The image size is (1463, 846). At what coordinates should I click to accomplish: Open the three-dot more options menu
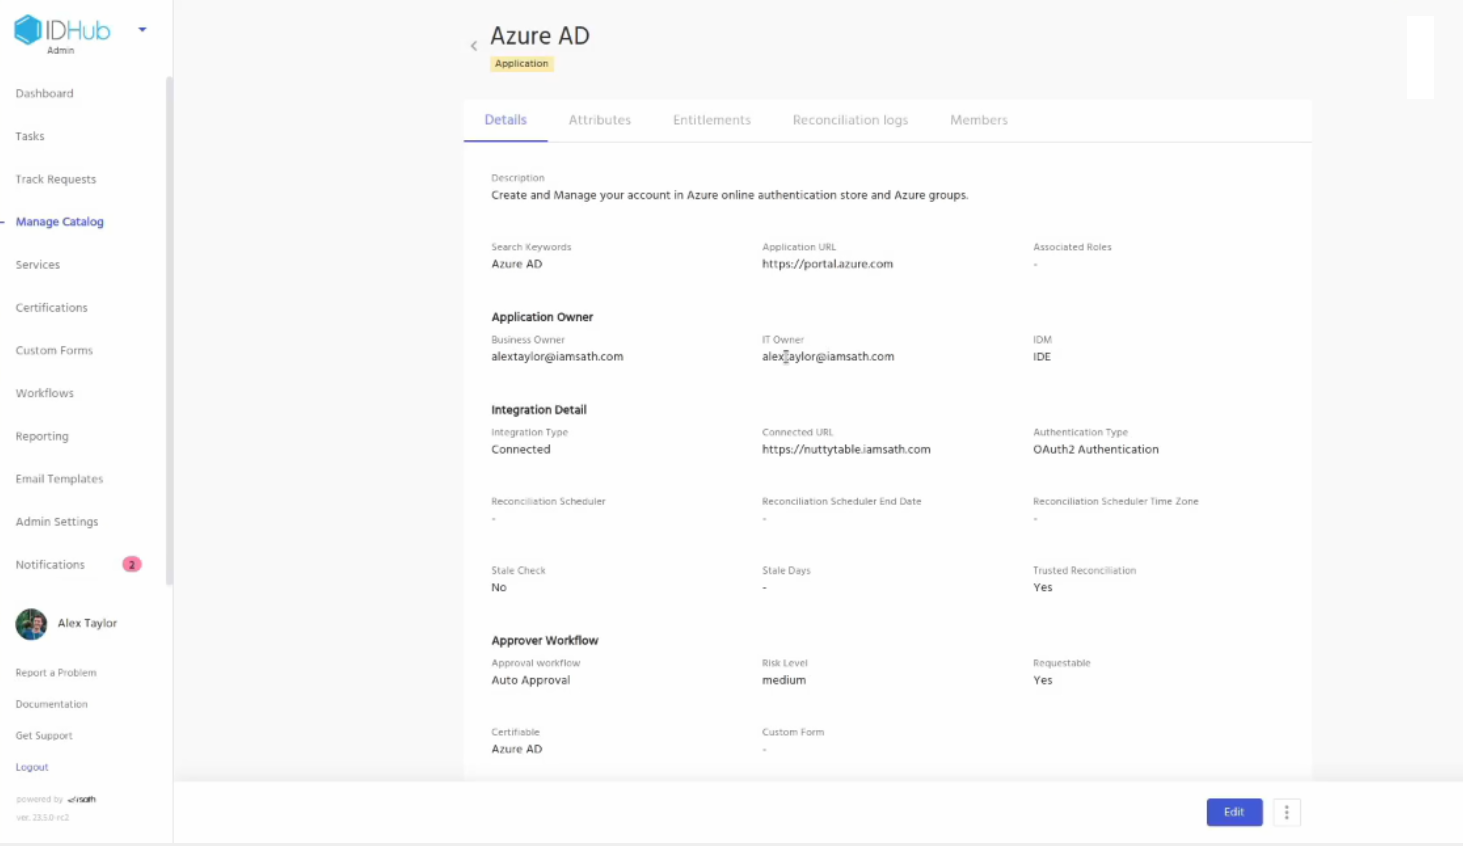1286,812
